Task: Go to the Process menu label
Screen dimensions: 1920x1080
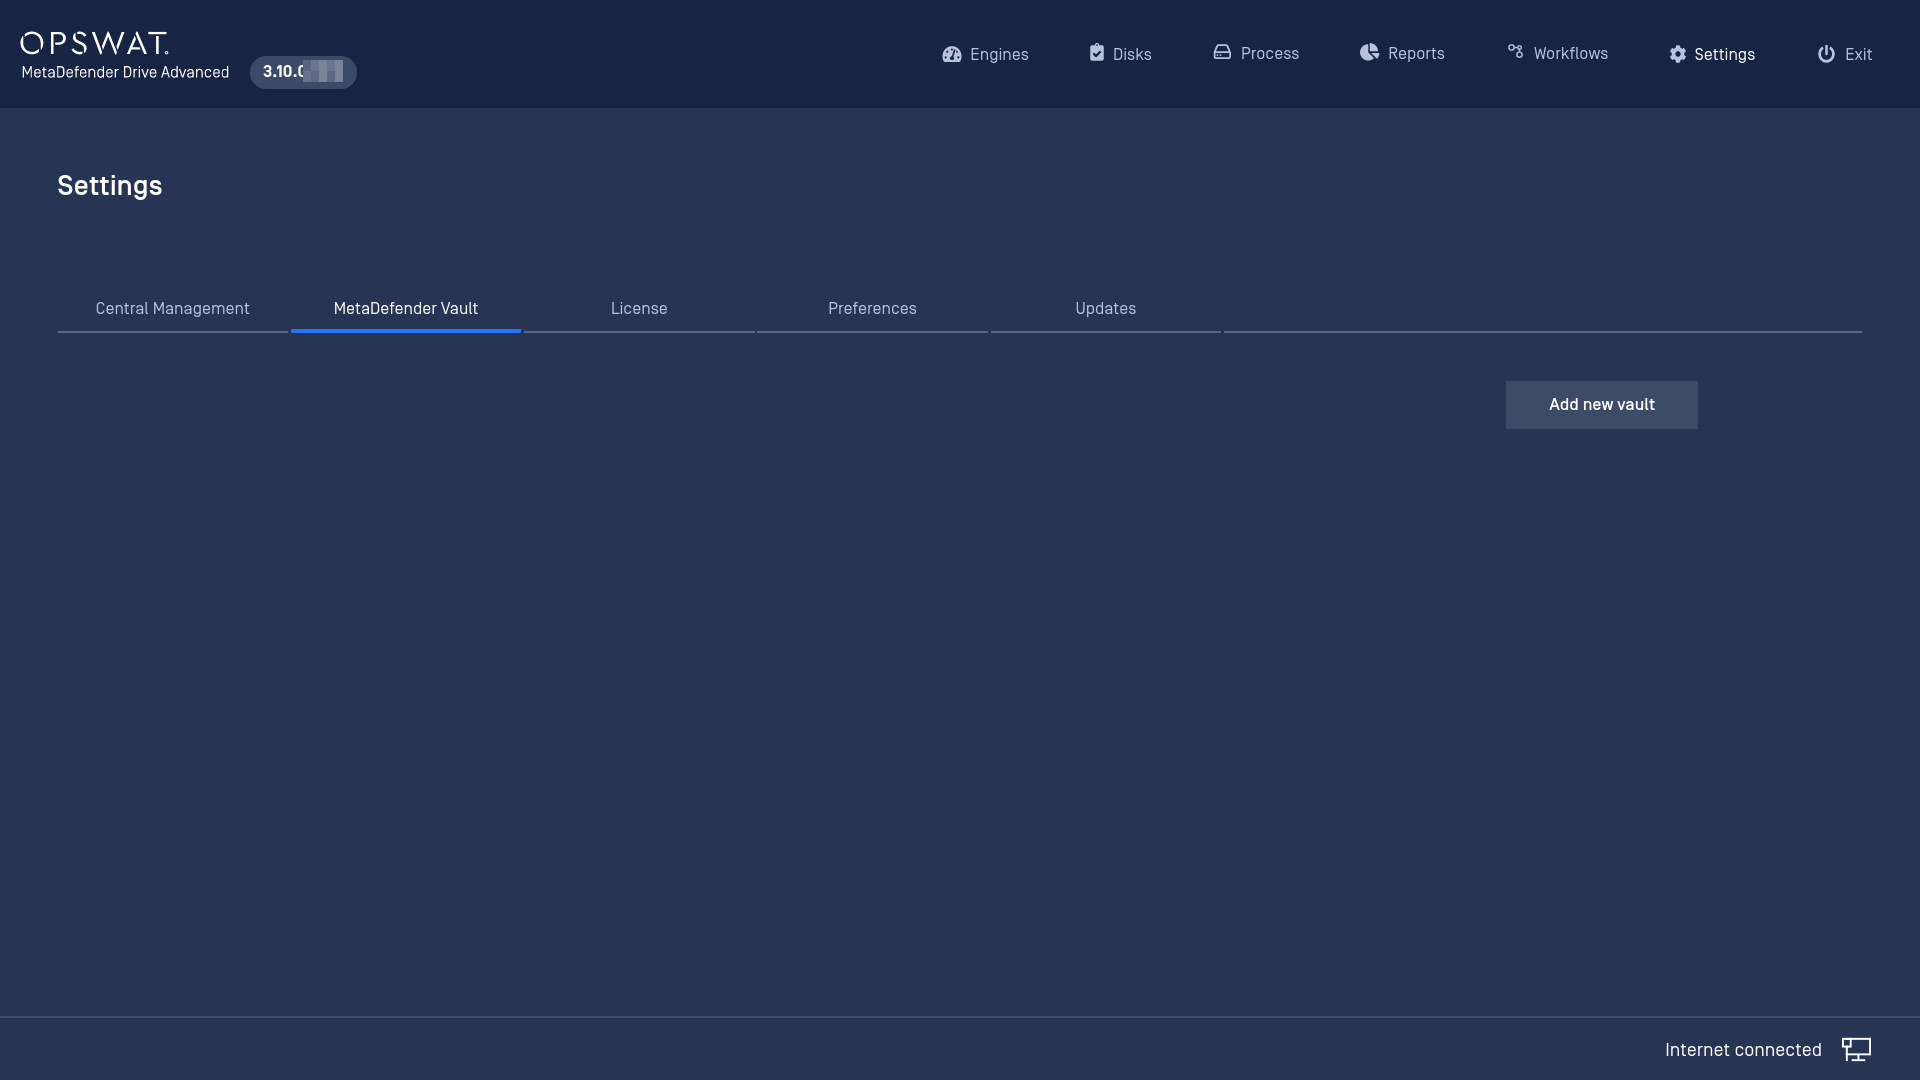Action: pos(1270,53)
